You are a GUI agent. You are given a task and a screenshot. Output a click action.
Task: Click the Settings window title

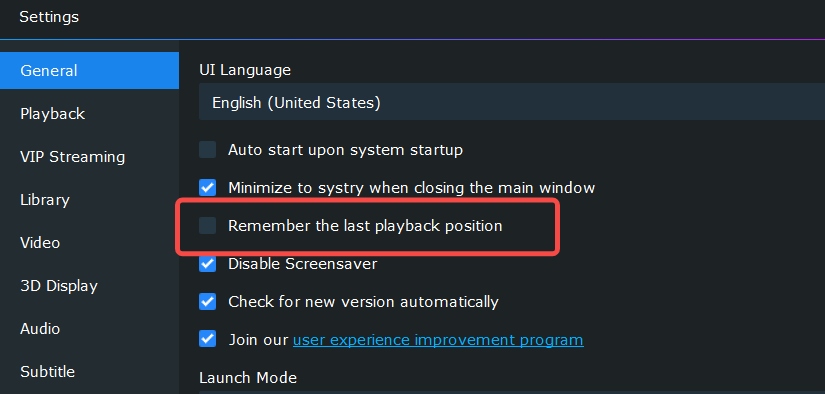[49, 17]
